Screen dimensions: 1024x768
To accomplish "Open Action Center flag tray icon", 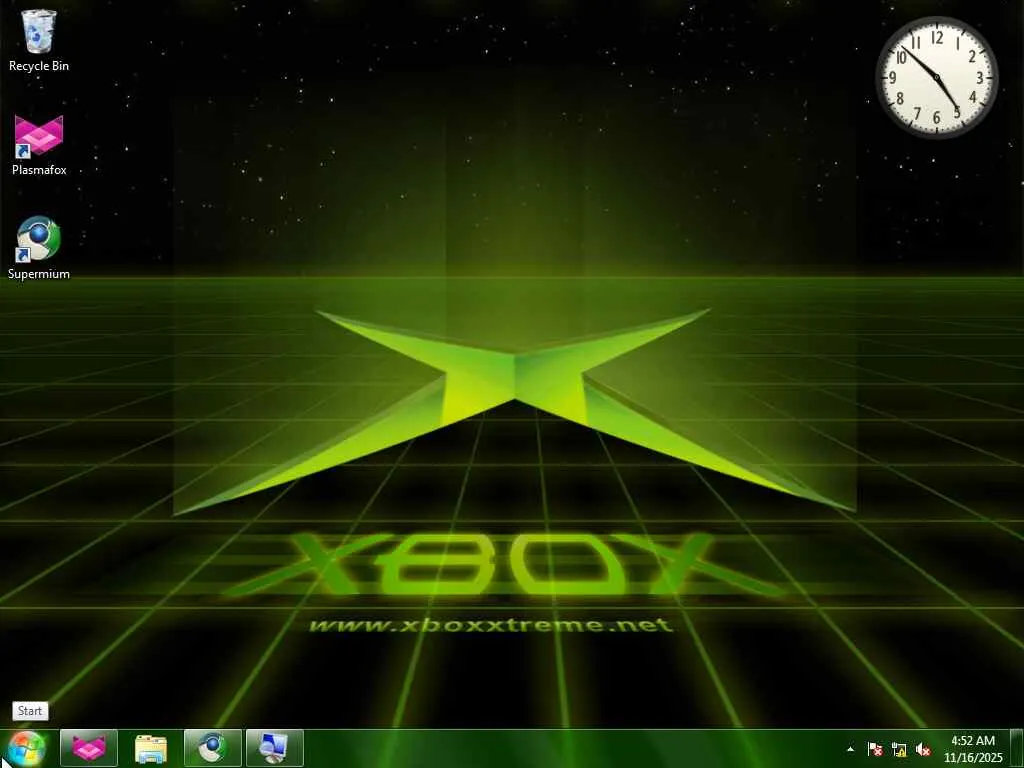I will pyautogui.click(x=875, y=749).
